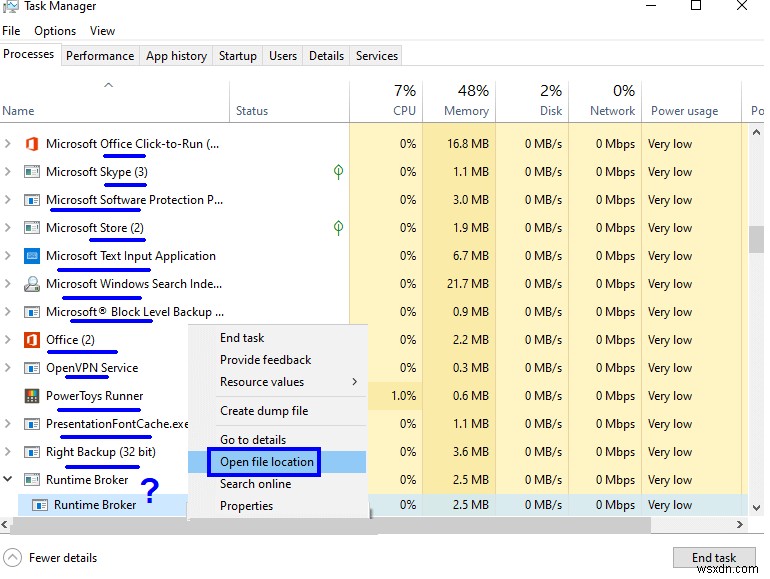Open the Options menu
Image resolution: width=770 pixels, height=579 pixels.
pos(55,31)
